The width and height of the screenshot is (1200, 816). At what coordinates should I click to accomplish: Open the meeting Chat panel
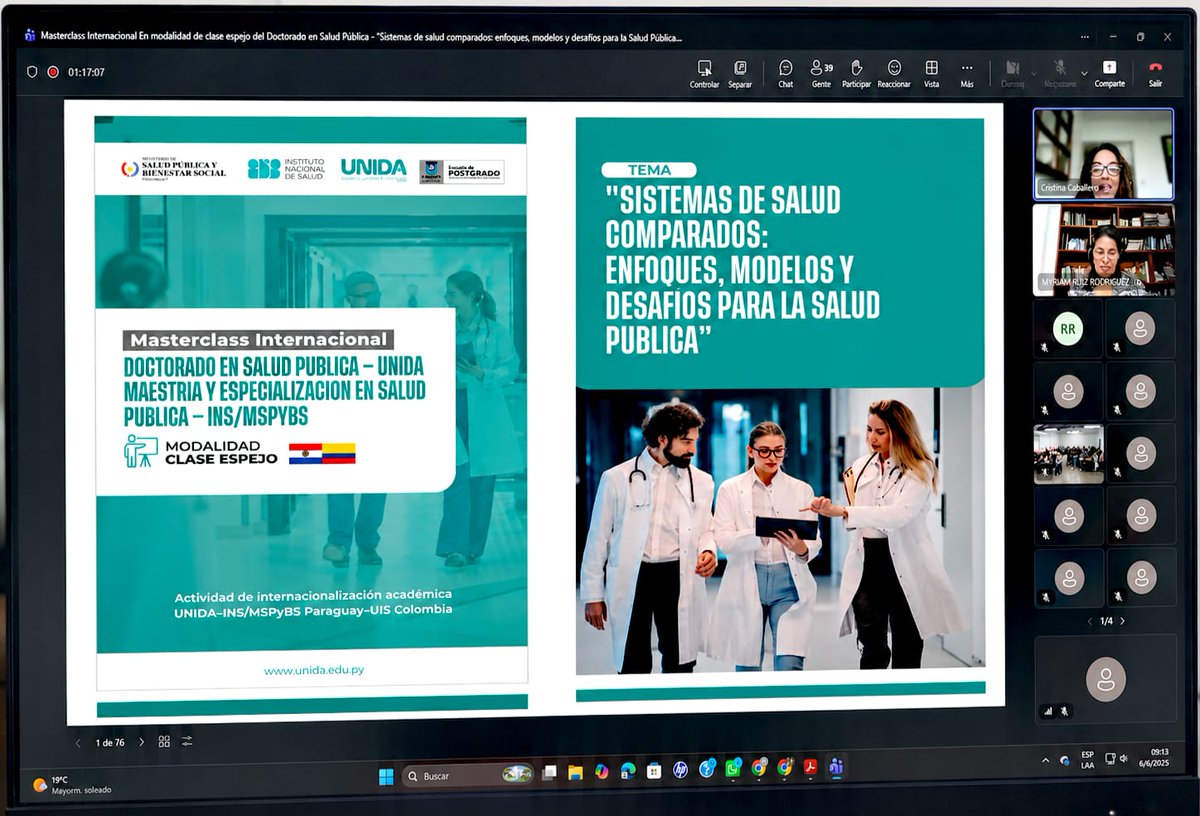coord(786,73)
